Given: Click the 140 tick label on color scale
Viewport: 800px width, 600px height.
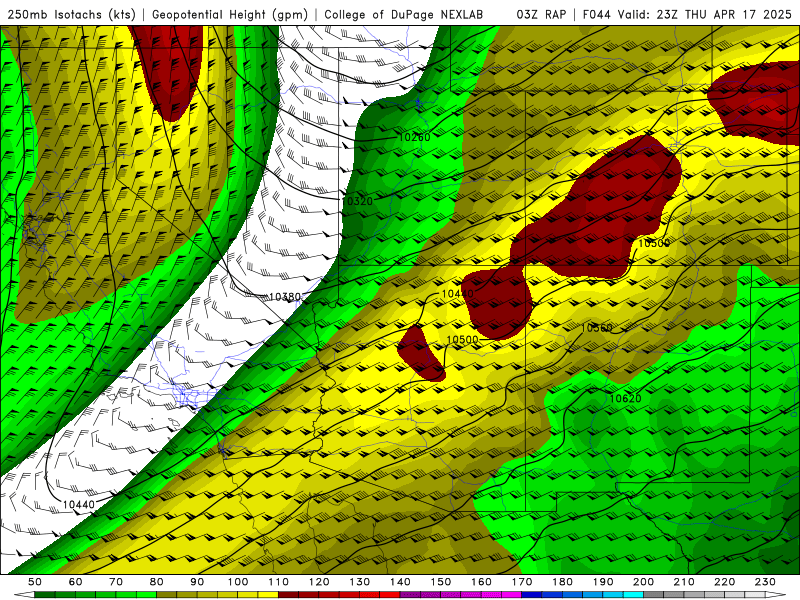Looking at the screenshot, I should pyautogui.click(x=400, y=582).
